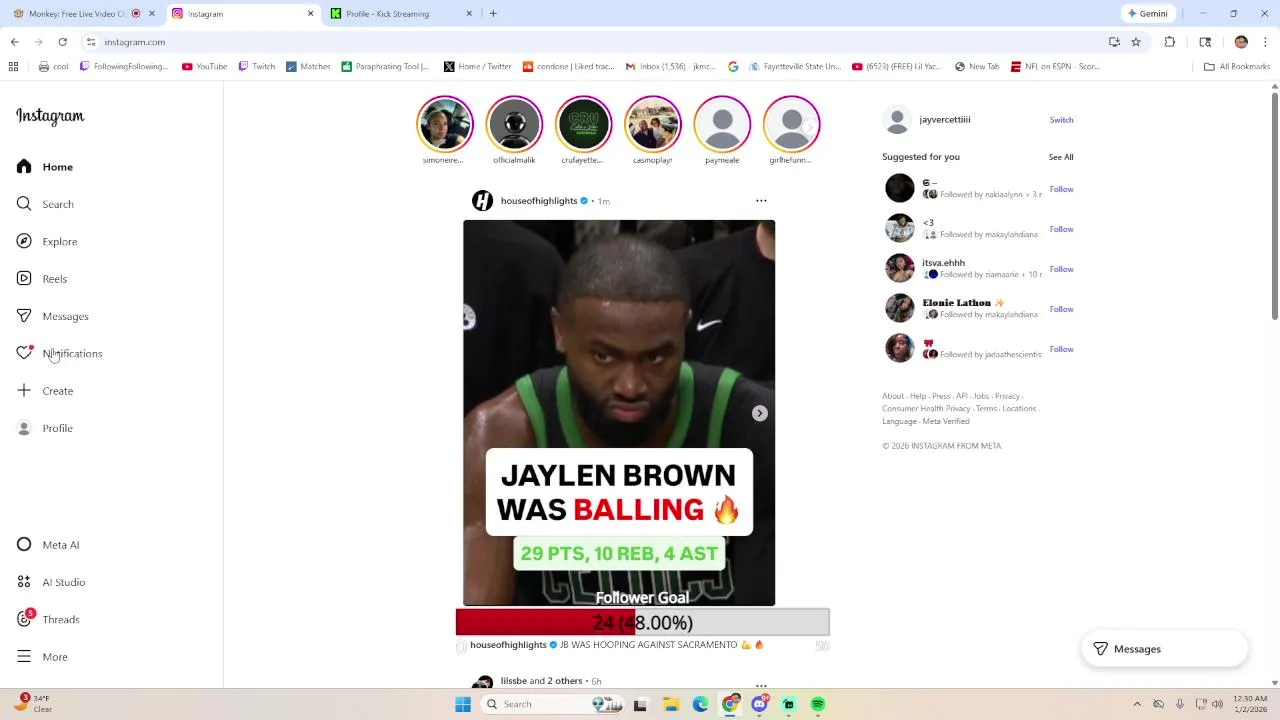
Task: Open Windows Start menu
Action: [x=463, y=704]
